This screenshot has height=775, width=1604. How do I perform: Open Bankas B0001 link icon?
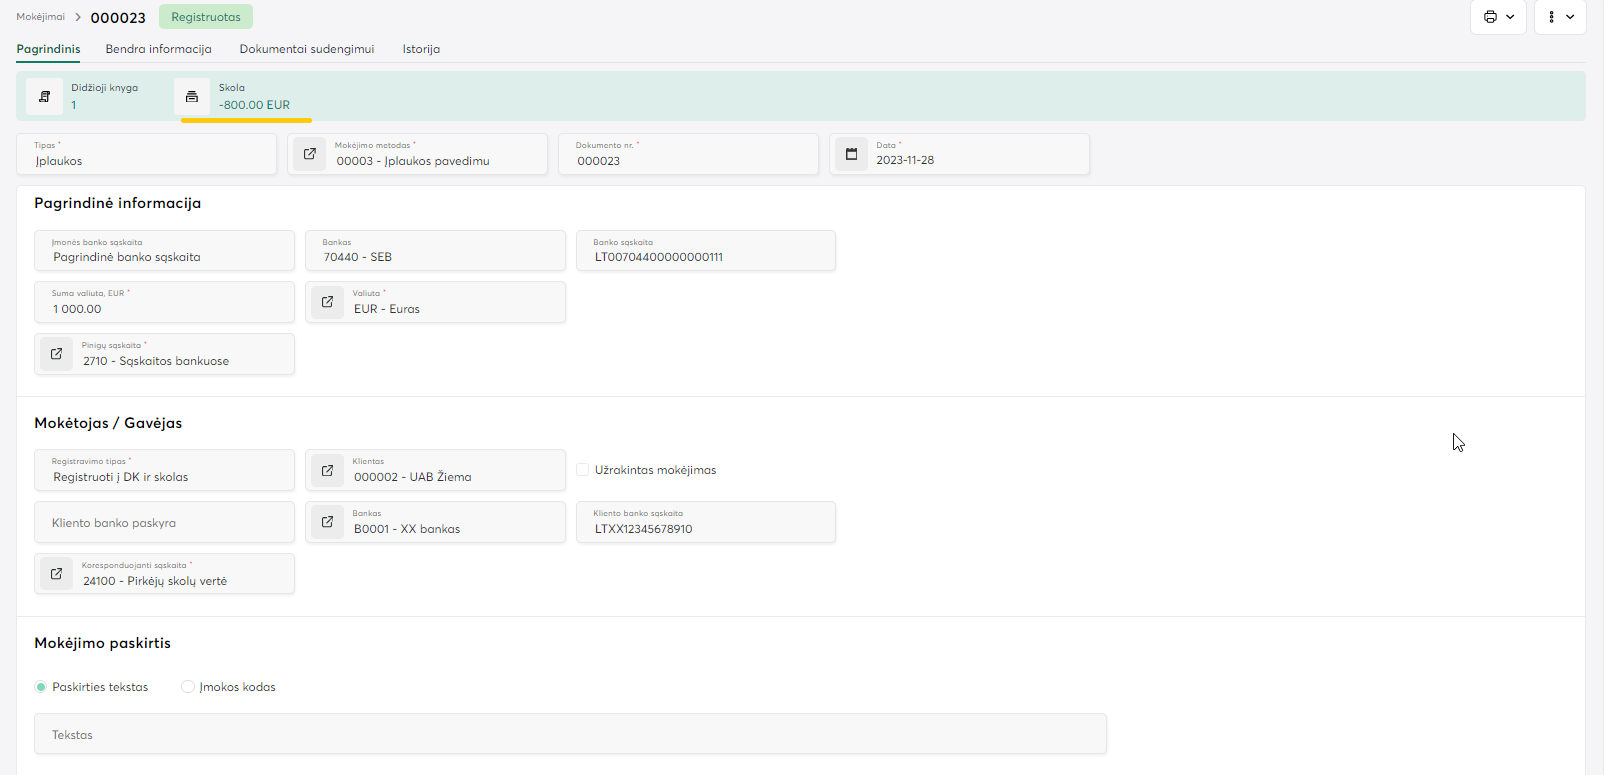coord(327,522)
